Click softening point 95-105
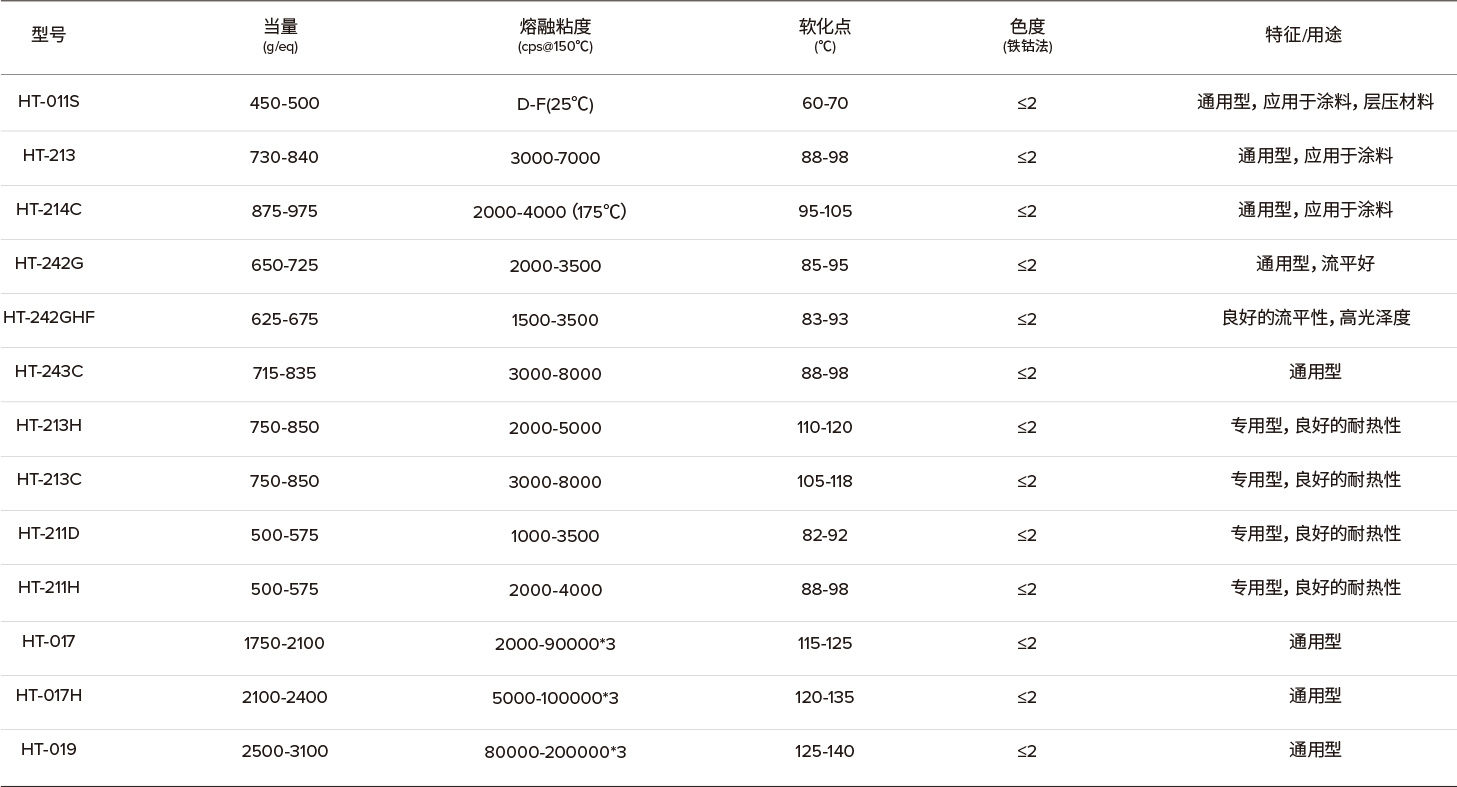This screenshot has height=787, width=1457. tap(825, 212)
